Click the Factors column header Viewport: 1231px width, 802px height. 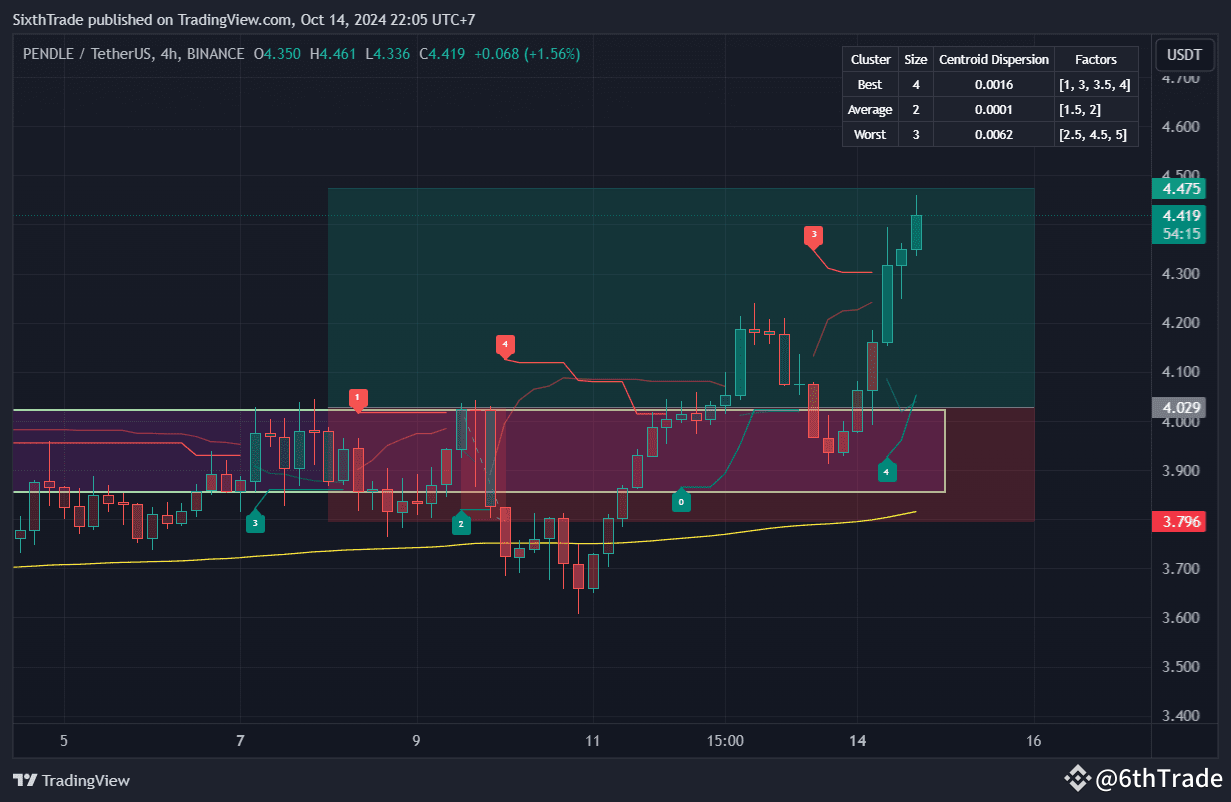1096,59
